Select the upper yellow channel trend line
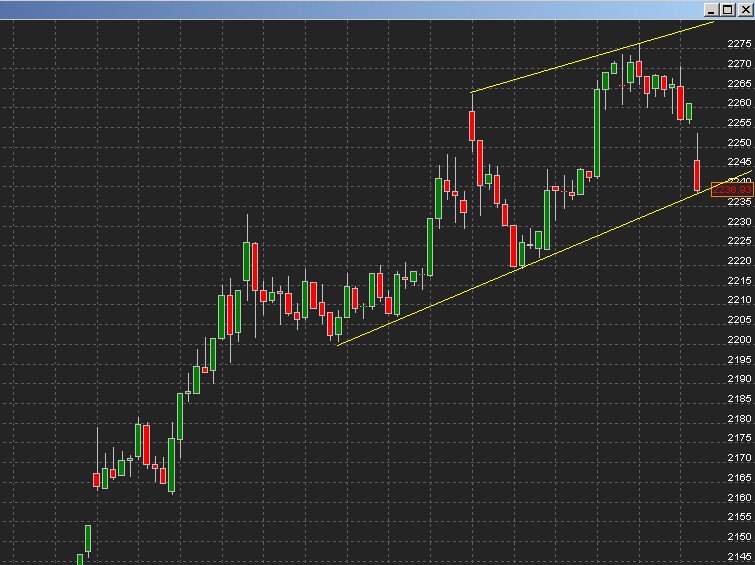The height and width of the screenshot is (565, 755). [x=592, y=57]
